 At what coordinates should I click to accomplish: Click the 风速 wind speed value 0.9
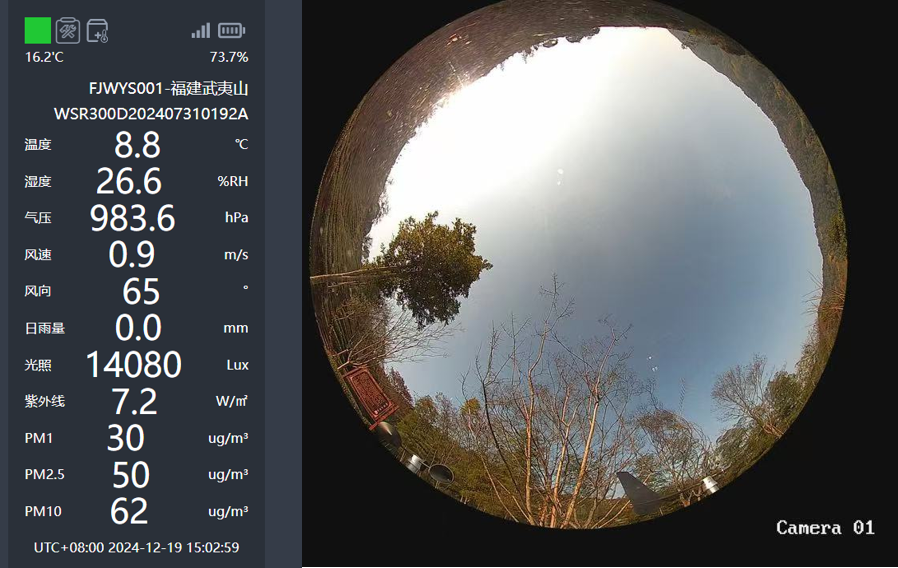click(132, 255)
